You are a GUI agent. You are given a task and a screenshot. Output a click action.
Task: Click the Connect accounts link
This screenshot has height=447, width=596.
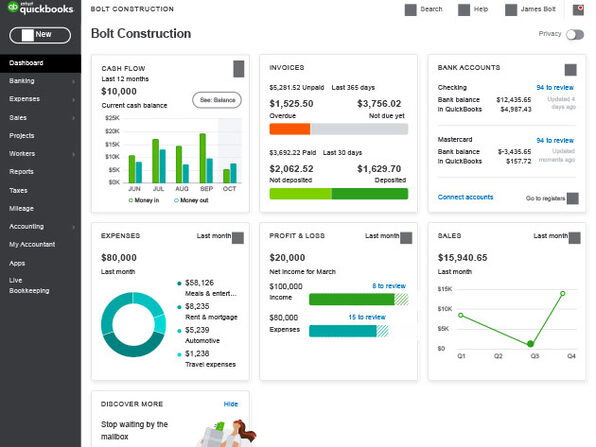(x=465, y=197)
